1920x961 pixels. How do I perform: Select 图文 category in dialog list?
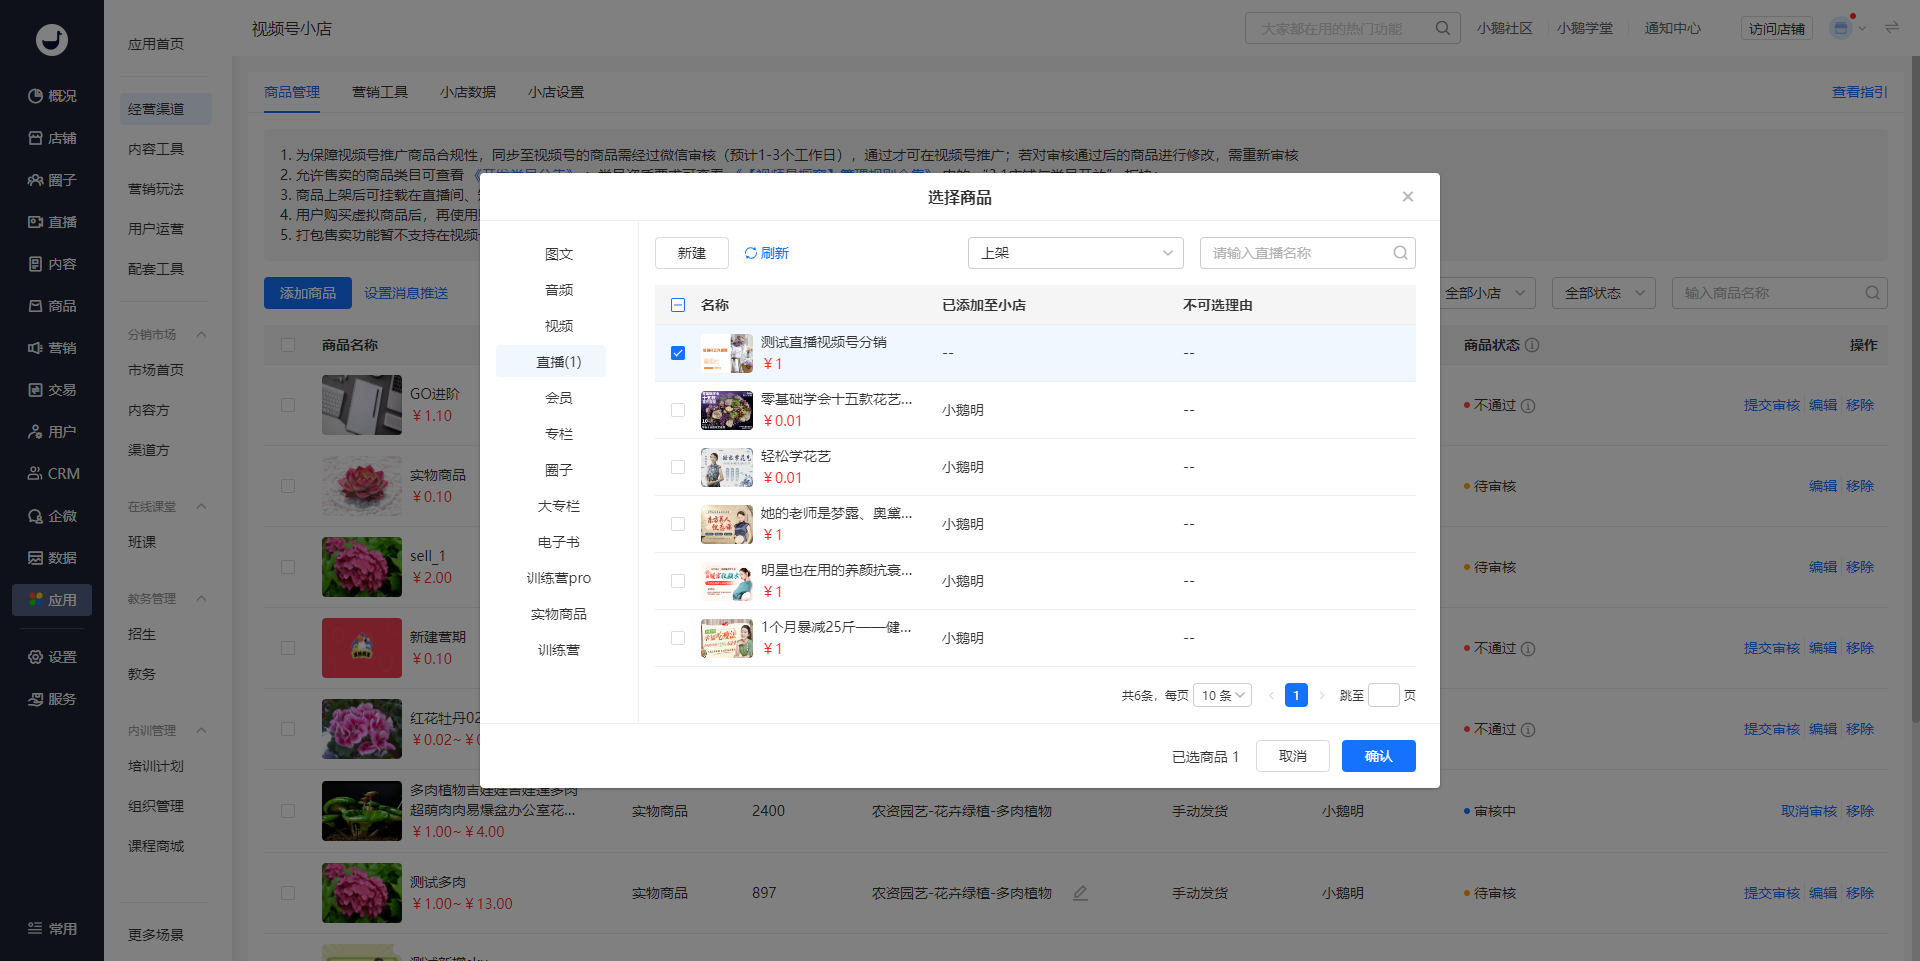click(x=559, y=254)
